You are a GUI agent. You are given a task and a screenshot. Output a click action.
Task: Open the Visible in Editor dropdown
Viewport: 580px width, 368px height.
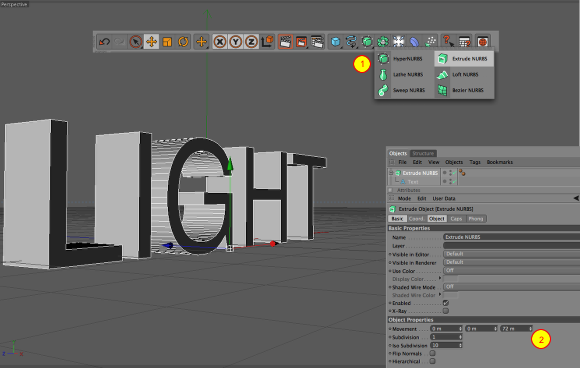(x=511, y=254)
